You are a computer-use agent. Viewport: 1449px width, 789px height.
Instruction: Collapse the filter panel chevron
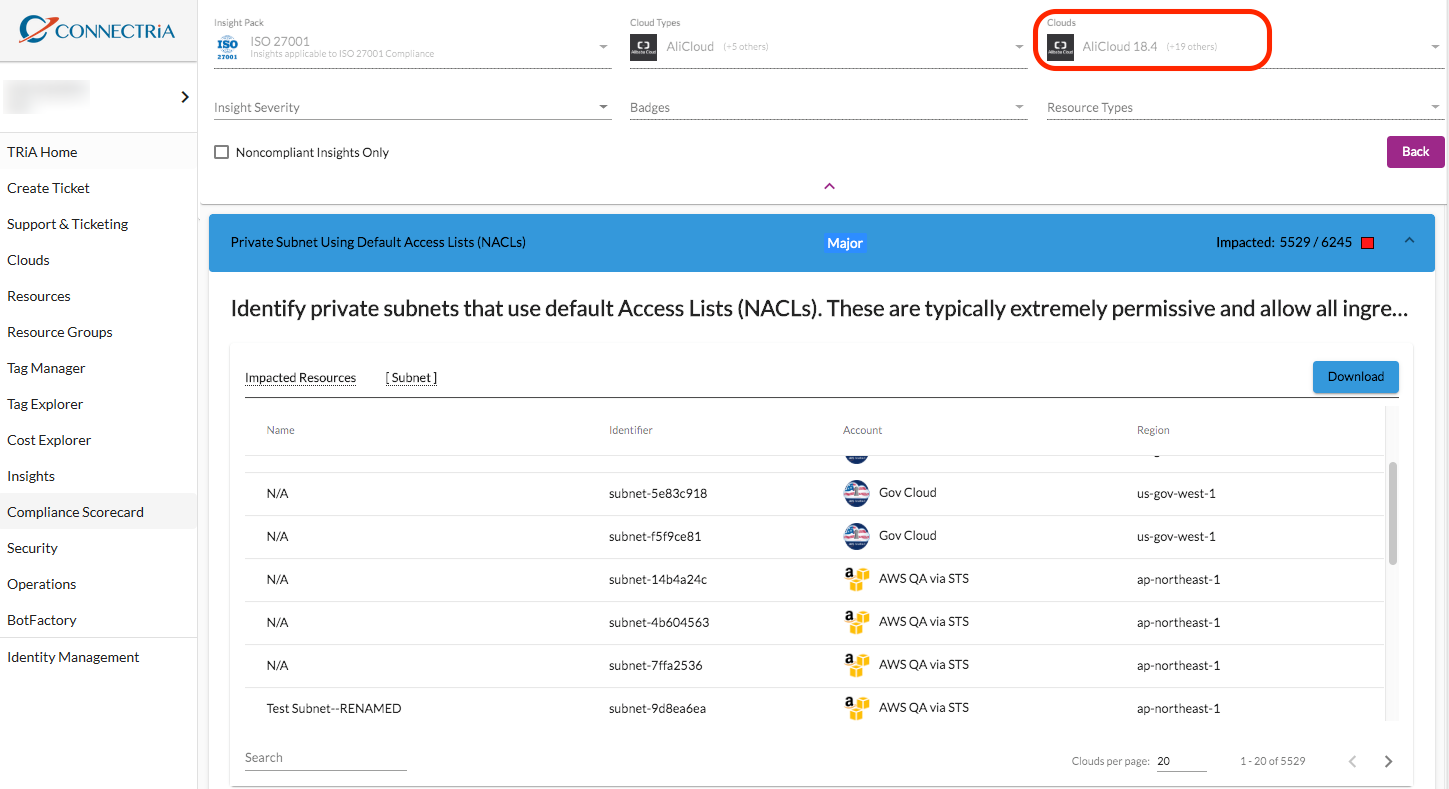click(x=829, y=186)
